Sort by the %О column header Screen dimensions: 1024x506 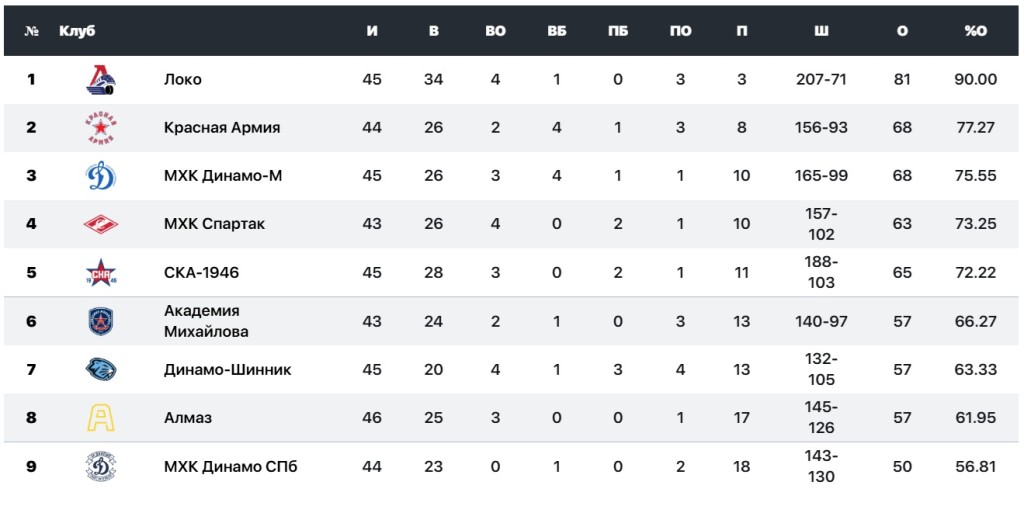click(x=975, y=31)
